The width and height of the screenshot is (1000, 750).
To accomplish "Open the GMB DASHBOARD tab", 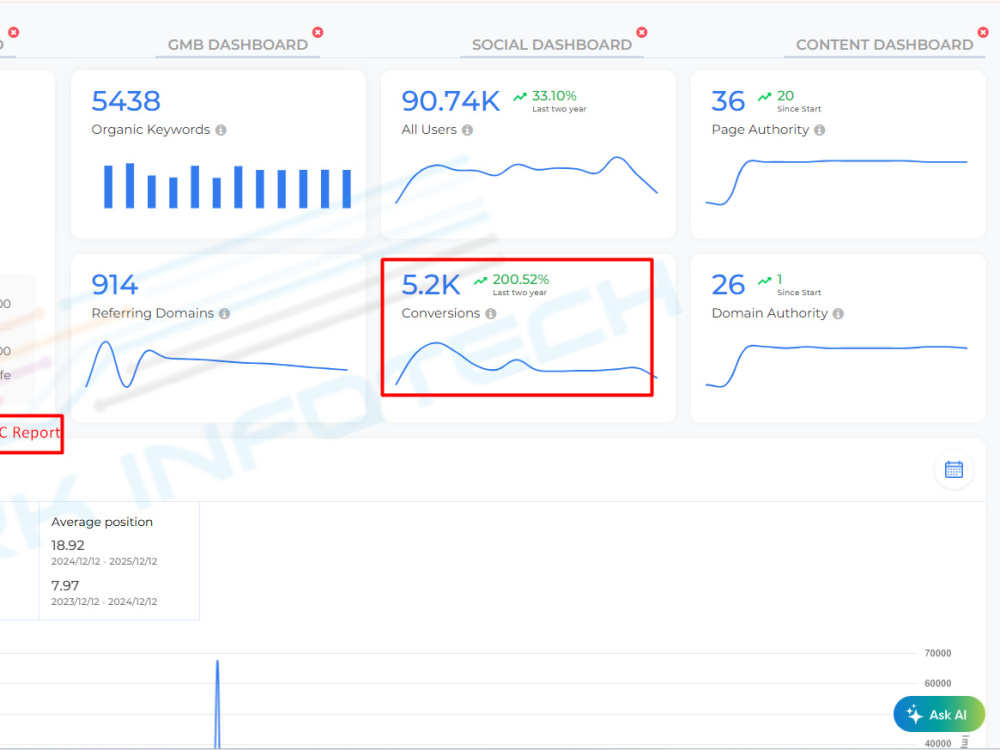I will 237,45.
